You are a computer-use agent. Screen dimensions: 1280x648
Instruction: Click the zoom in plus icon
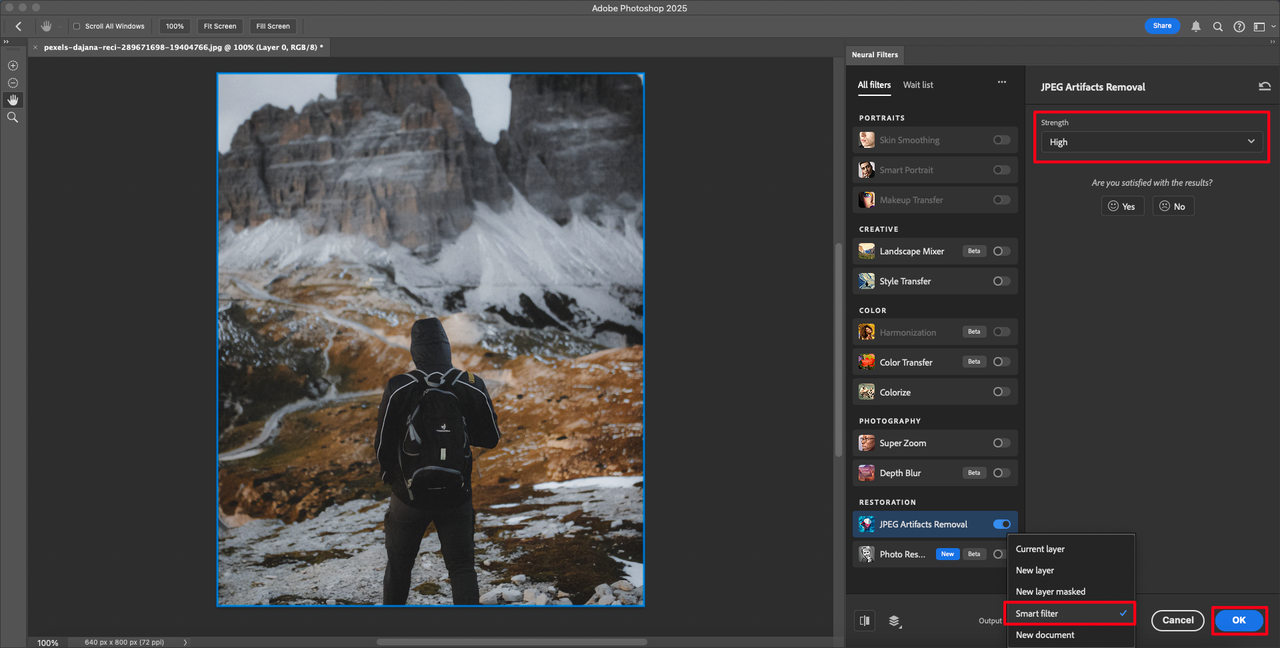click(x=13, y=65)
